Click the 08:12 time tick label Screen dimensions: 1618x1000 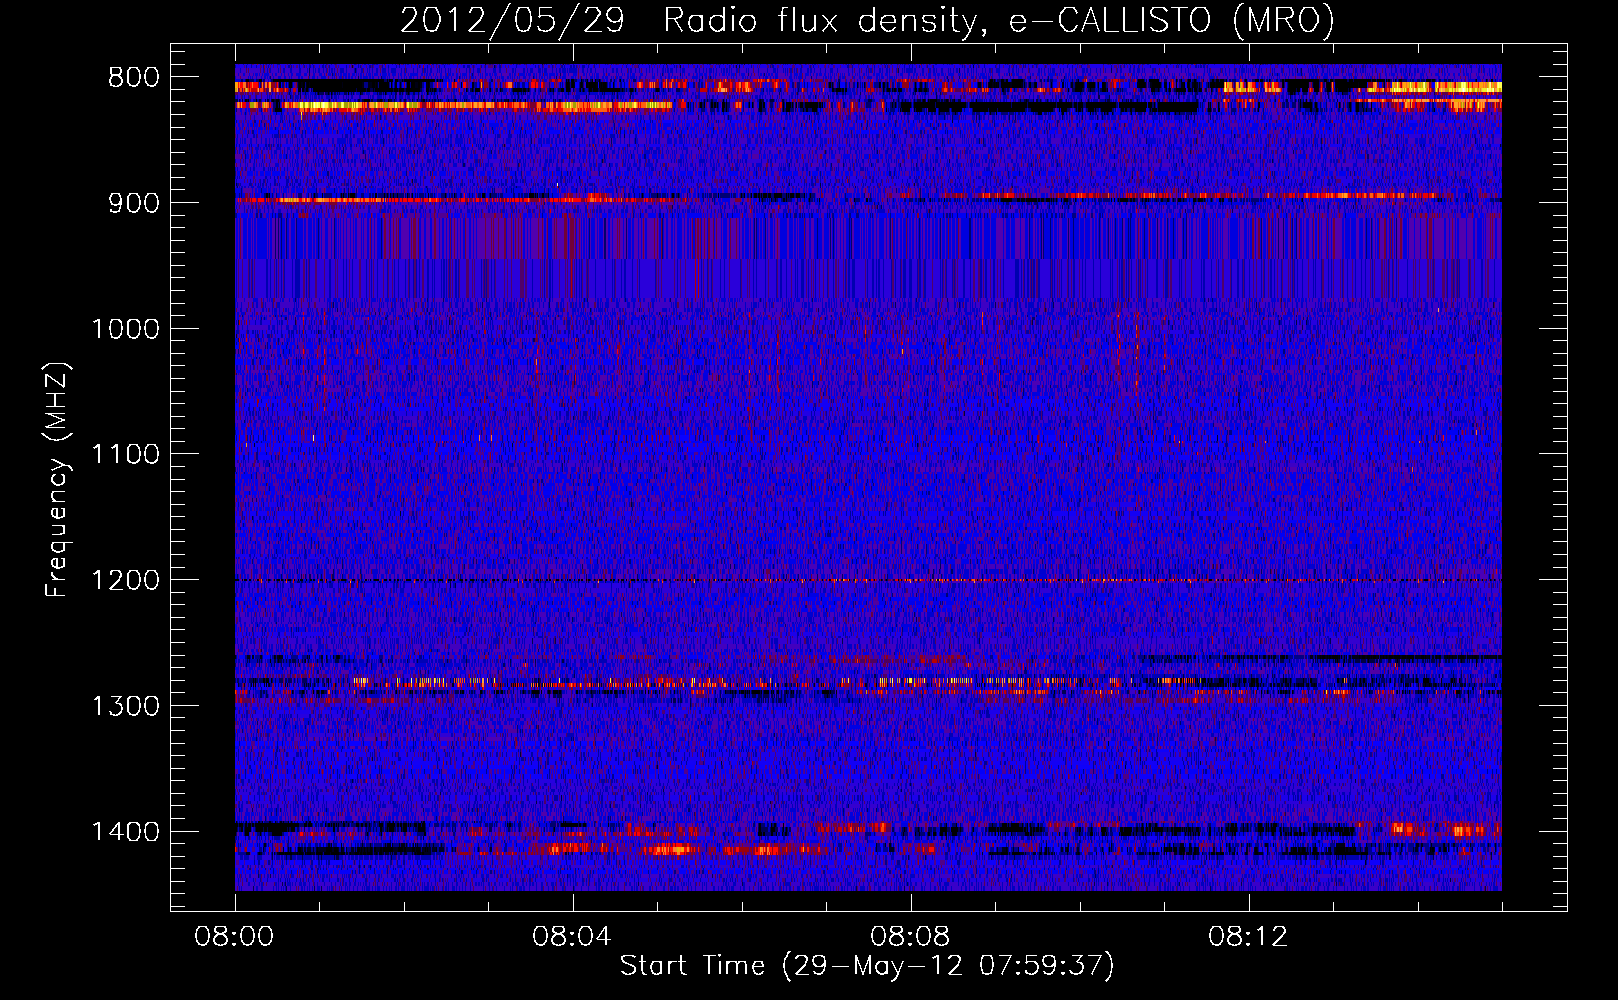coord(1249,937)
